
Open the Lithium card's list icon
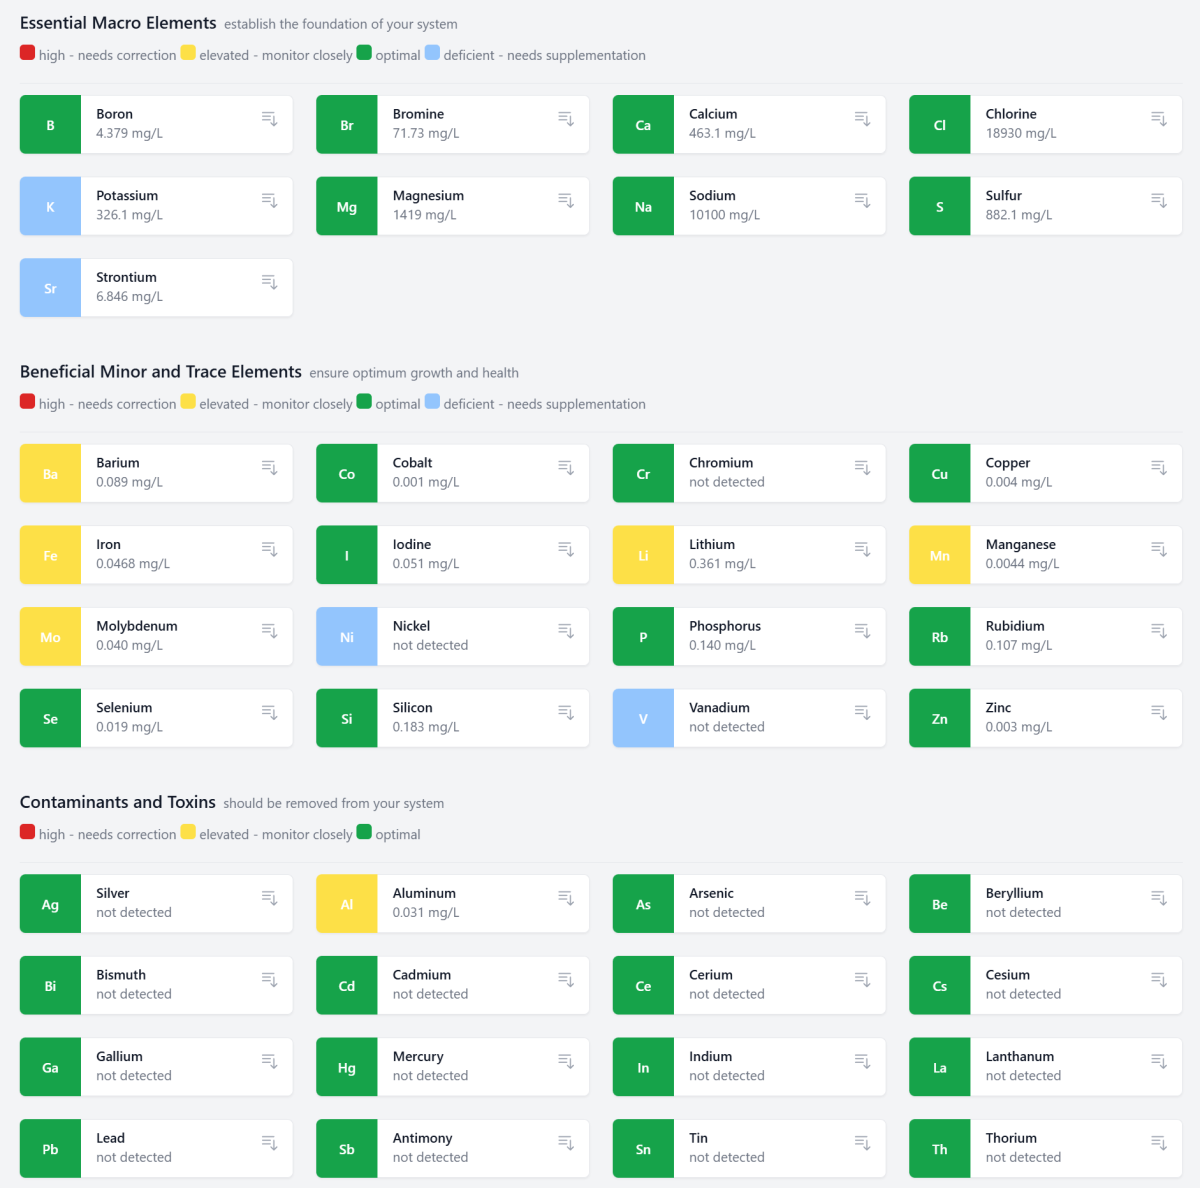[863, 550]
